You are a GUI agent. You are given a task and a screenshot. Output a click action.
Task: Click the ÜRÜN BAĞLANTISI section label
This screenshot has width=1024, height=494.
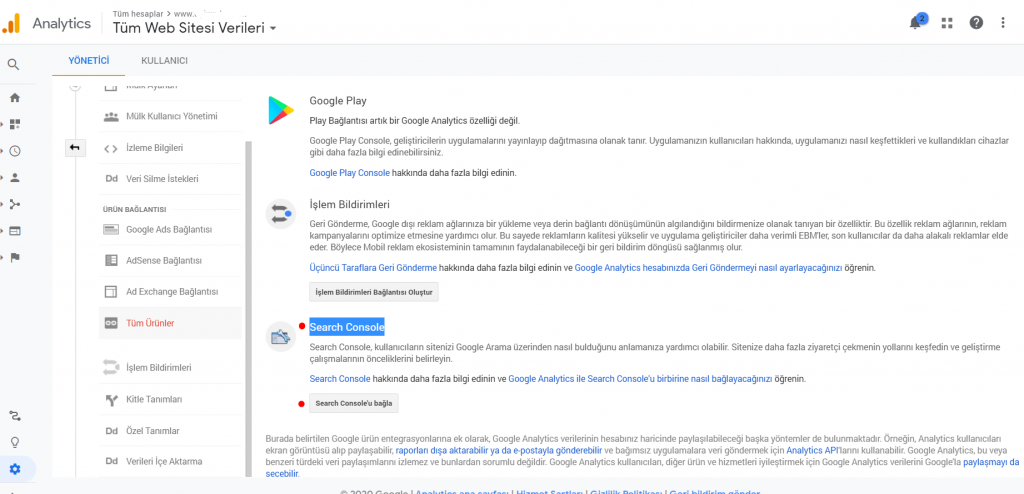pyautogui.click(x=135, y=209)
